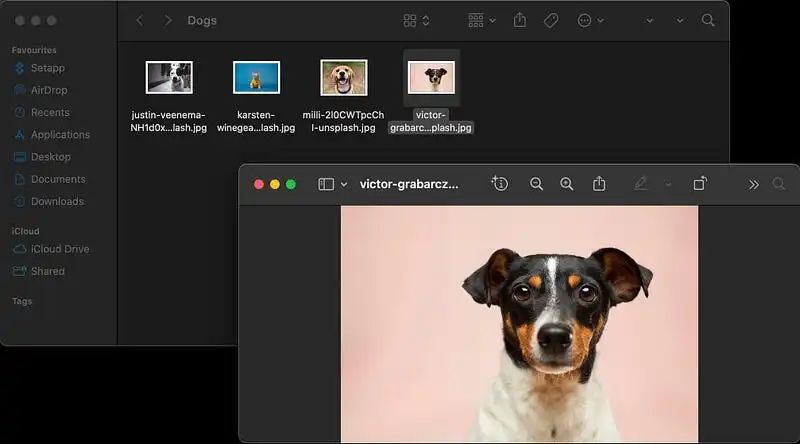
Task: Click Preview Share icon
Action: (599, 183)
